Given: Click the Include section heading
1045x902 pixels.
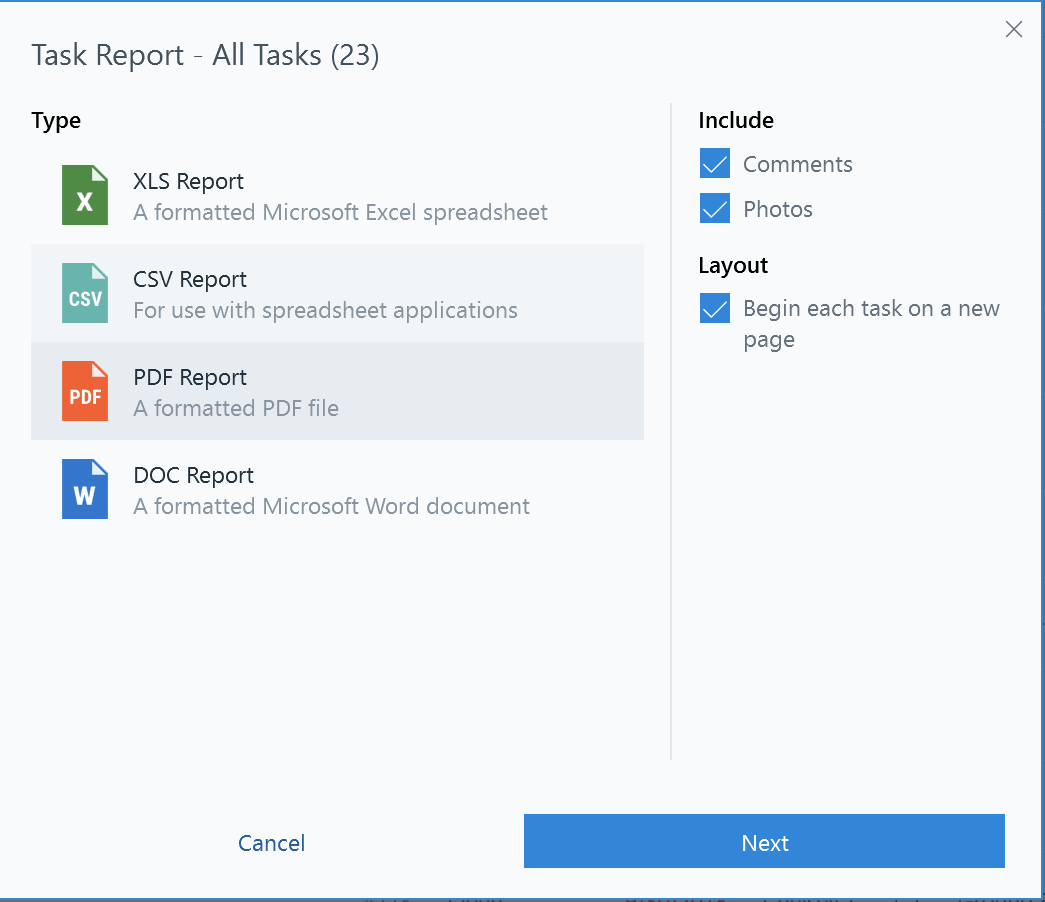Looking at the screenshot, I should [736, 120].
